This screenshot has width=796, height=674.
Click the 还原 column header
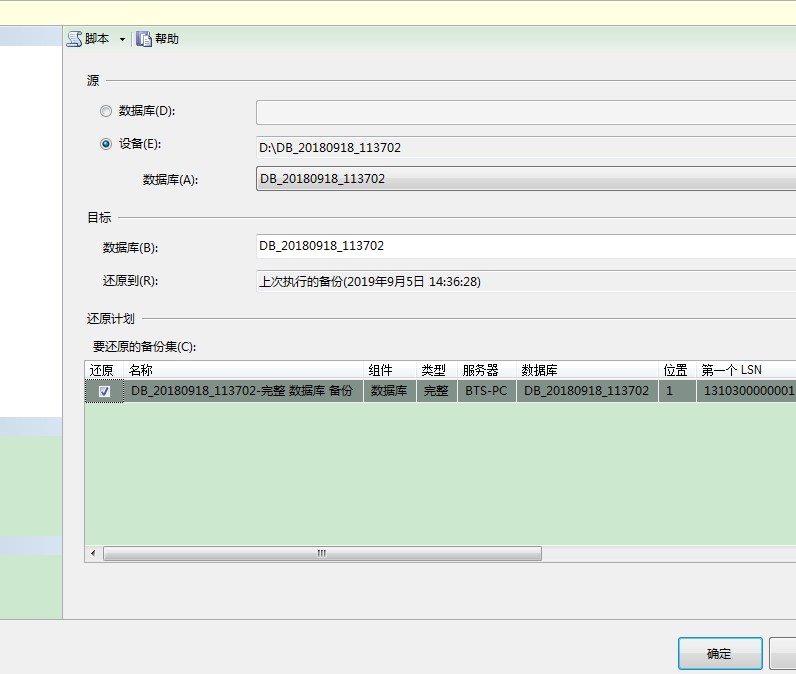point(104,370)
